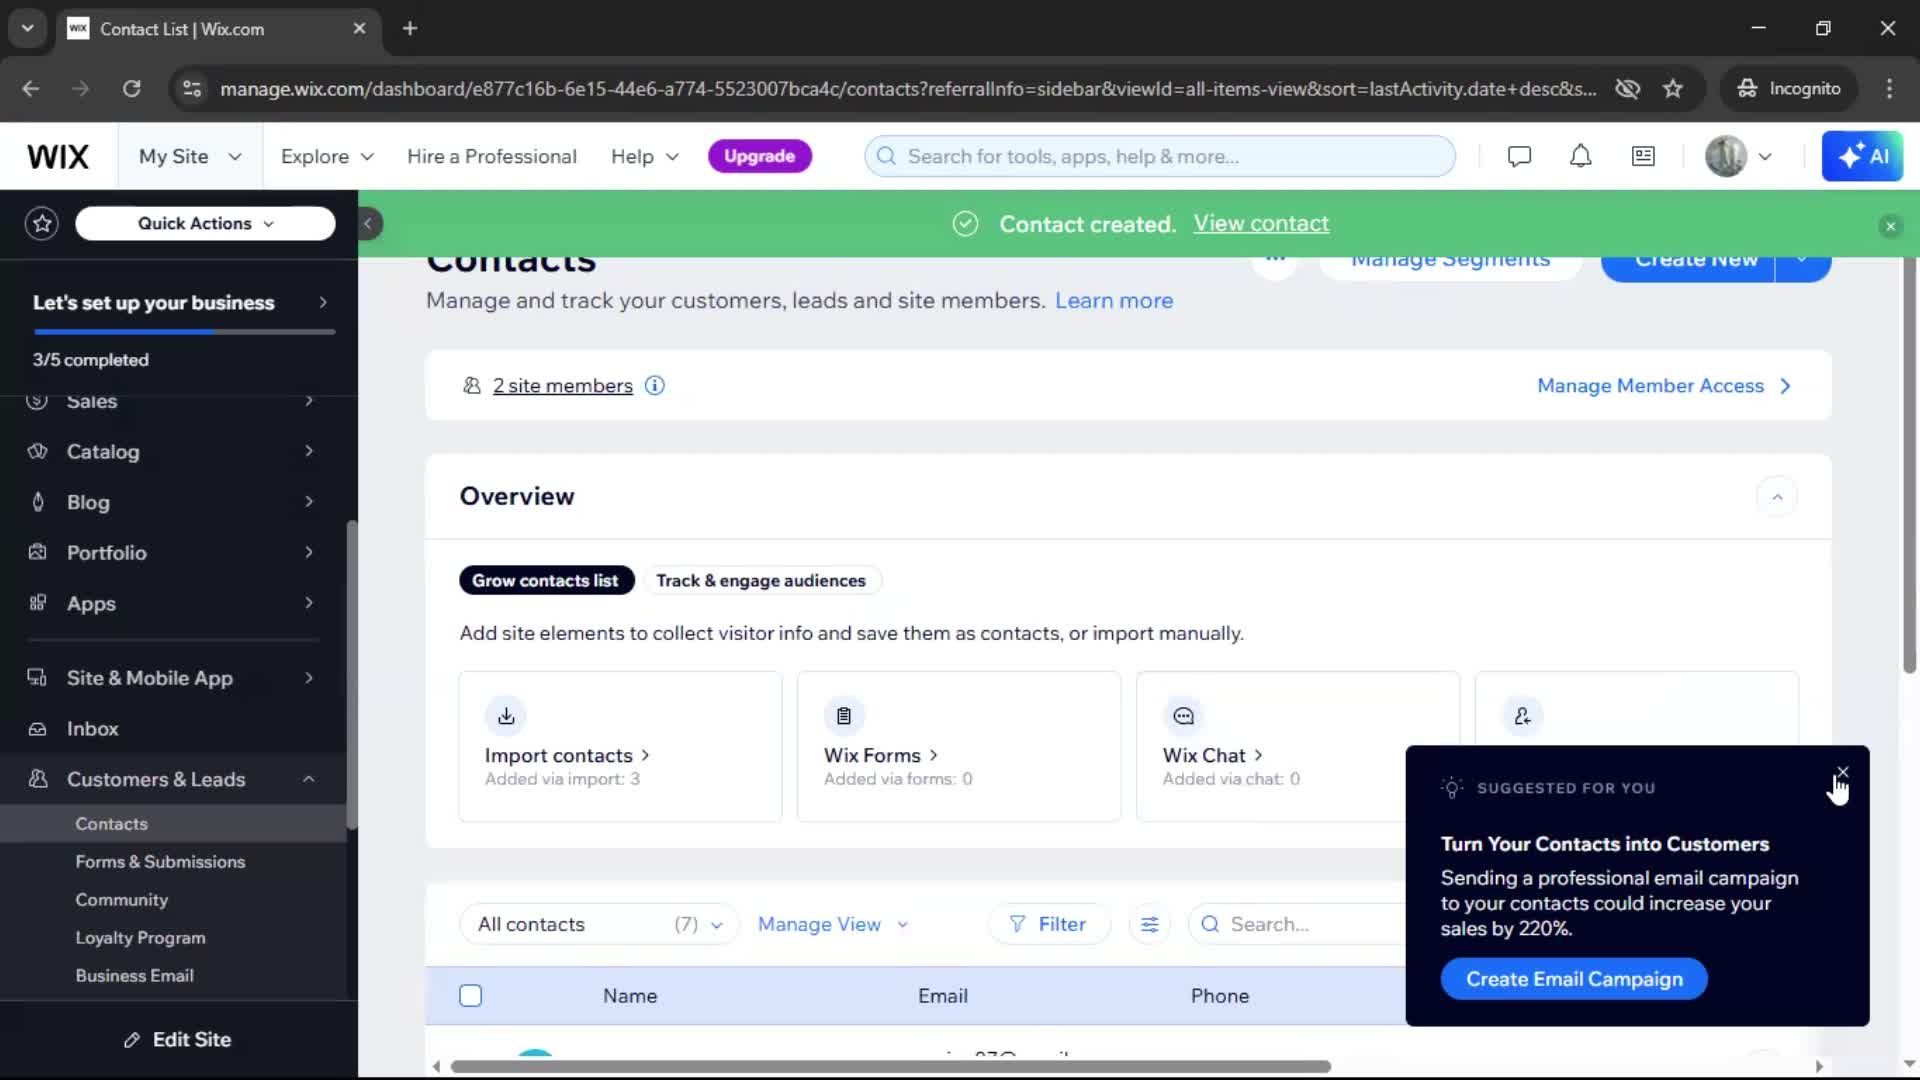Image resolution: width=1920 pixels, height=1080 pixels.
Task: Open the chat messages icon in header
Action: click(1519, 157)
